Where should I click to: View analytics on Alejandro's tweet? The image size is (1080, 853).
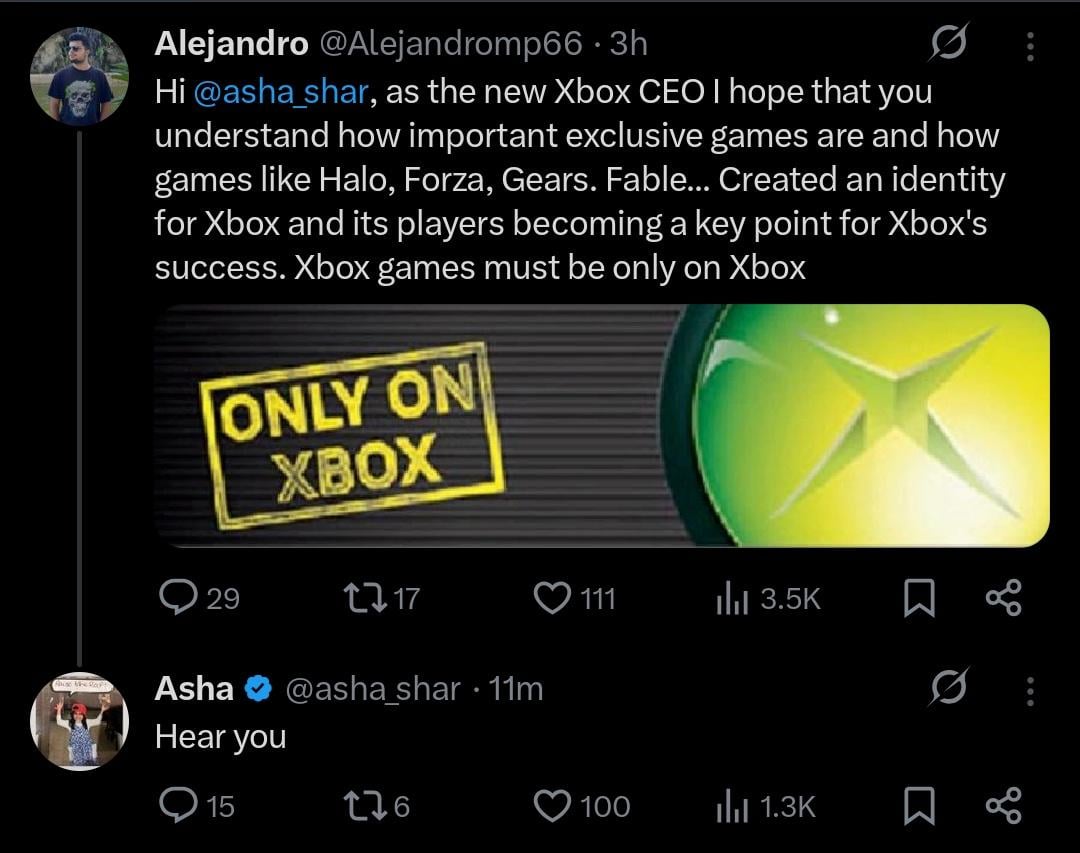coord(732,598)
